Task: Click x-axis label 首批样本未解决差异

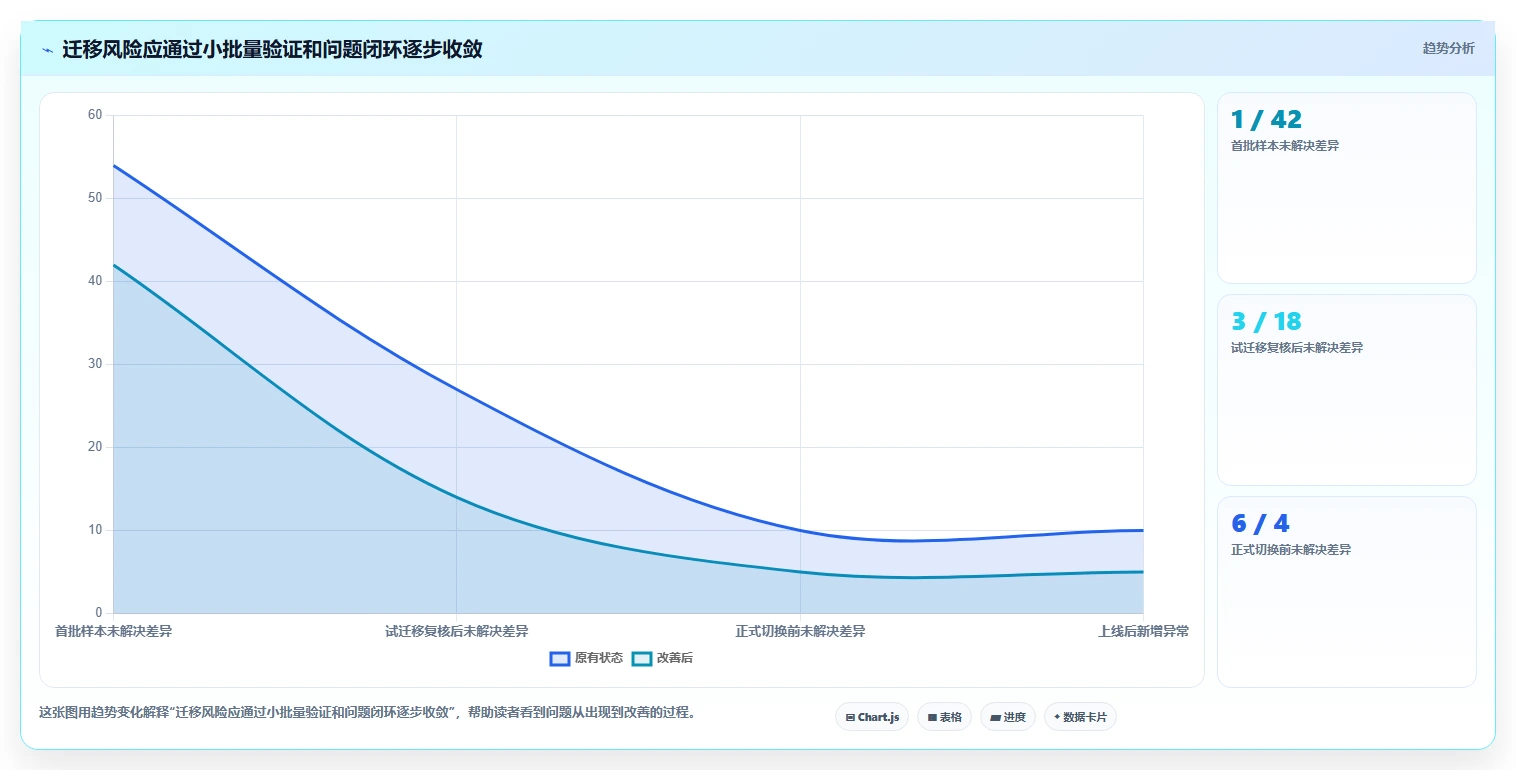Action: point(113,631)
